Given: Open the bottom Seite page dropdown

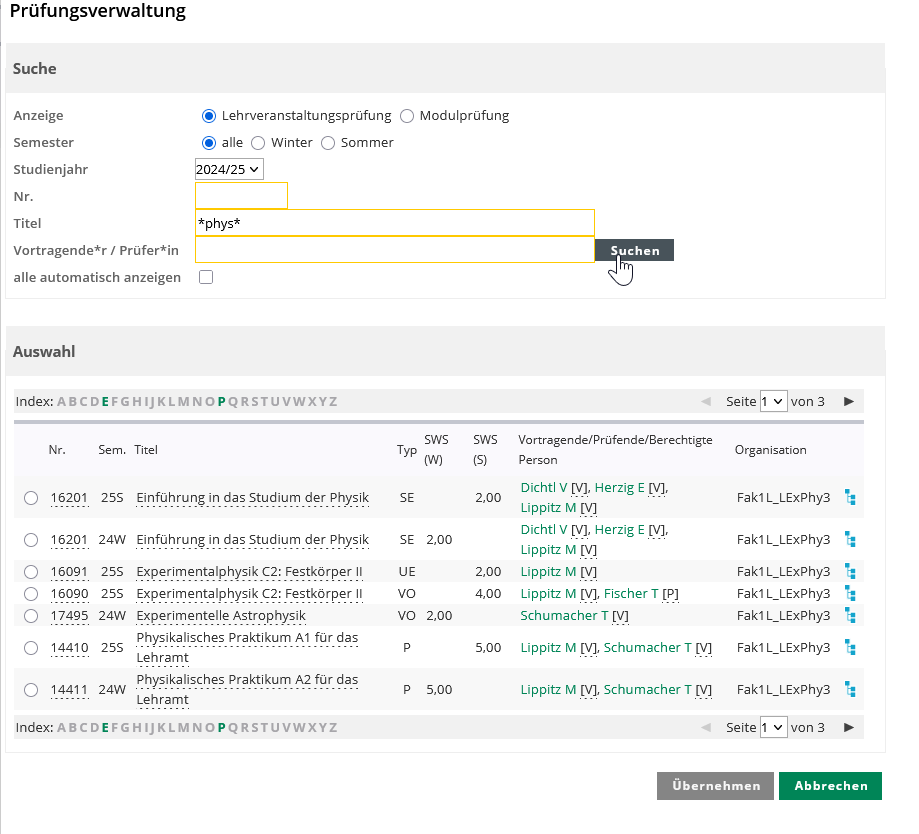Looking at the screenshot, I should coord(773,727).
